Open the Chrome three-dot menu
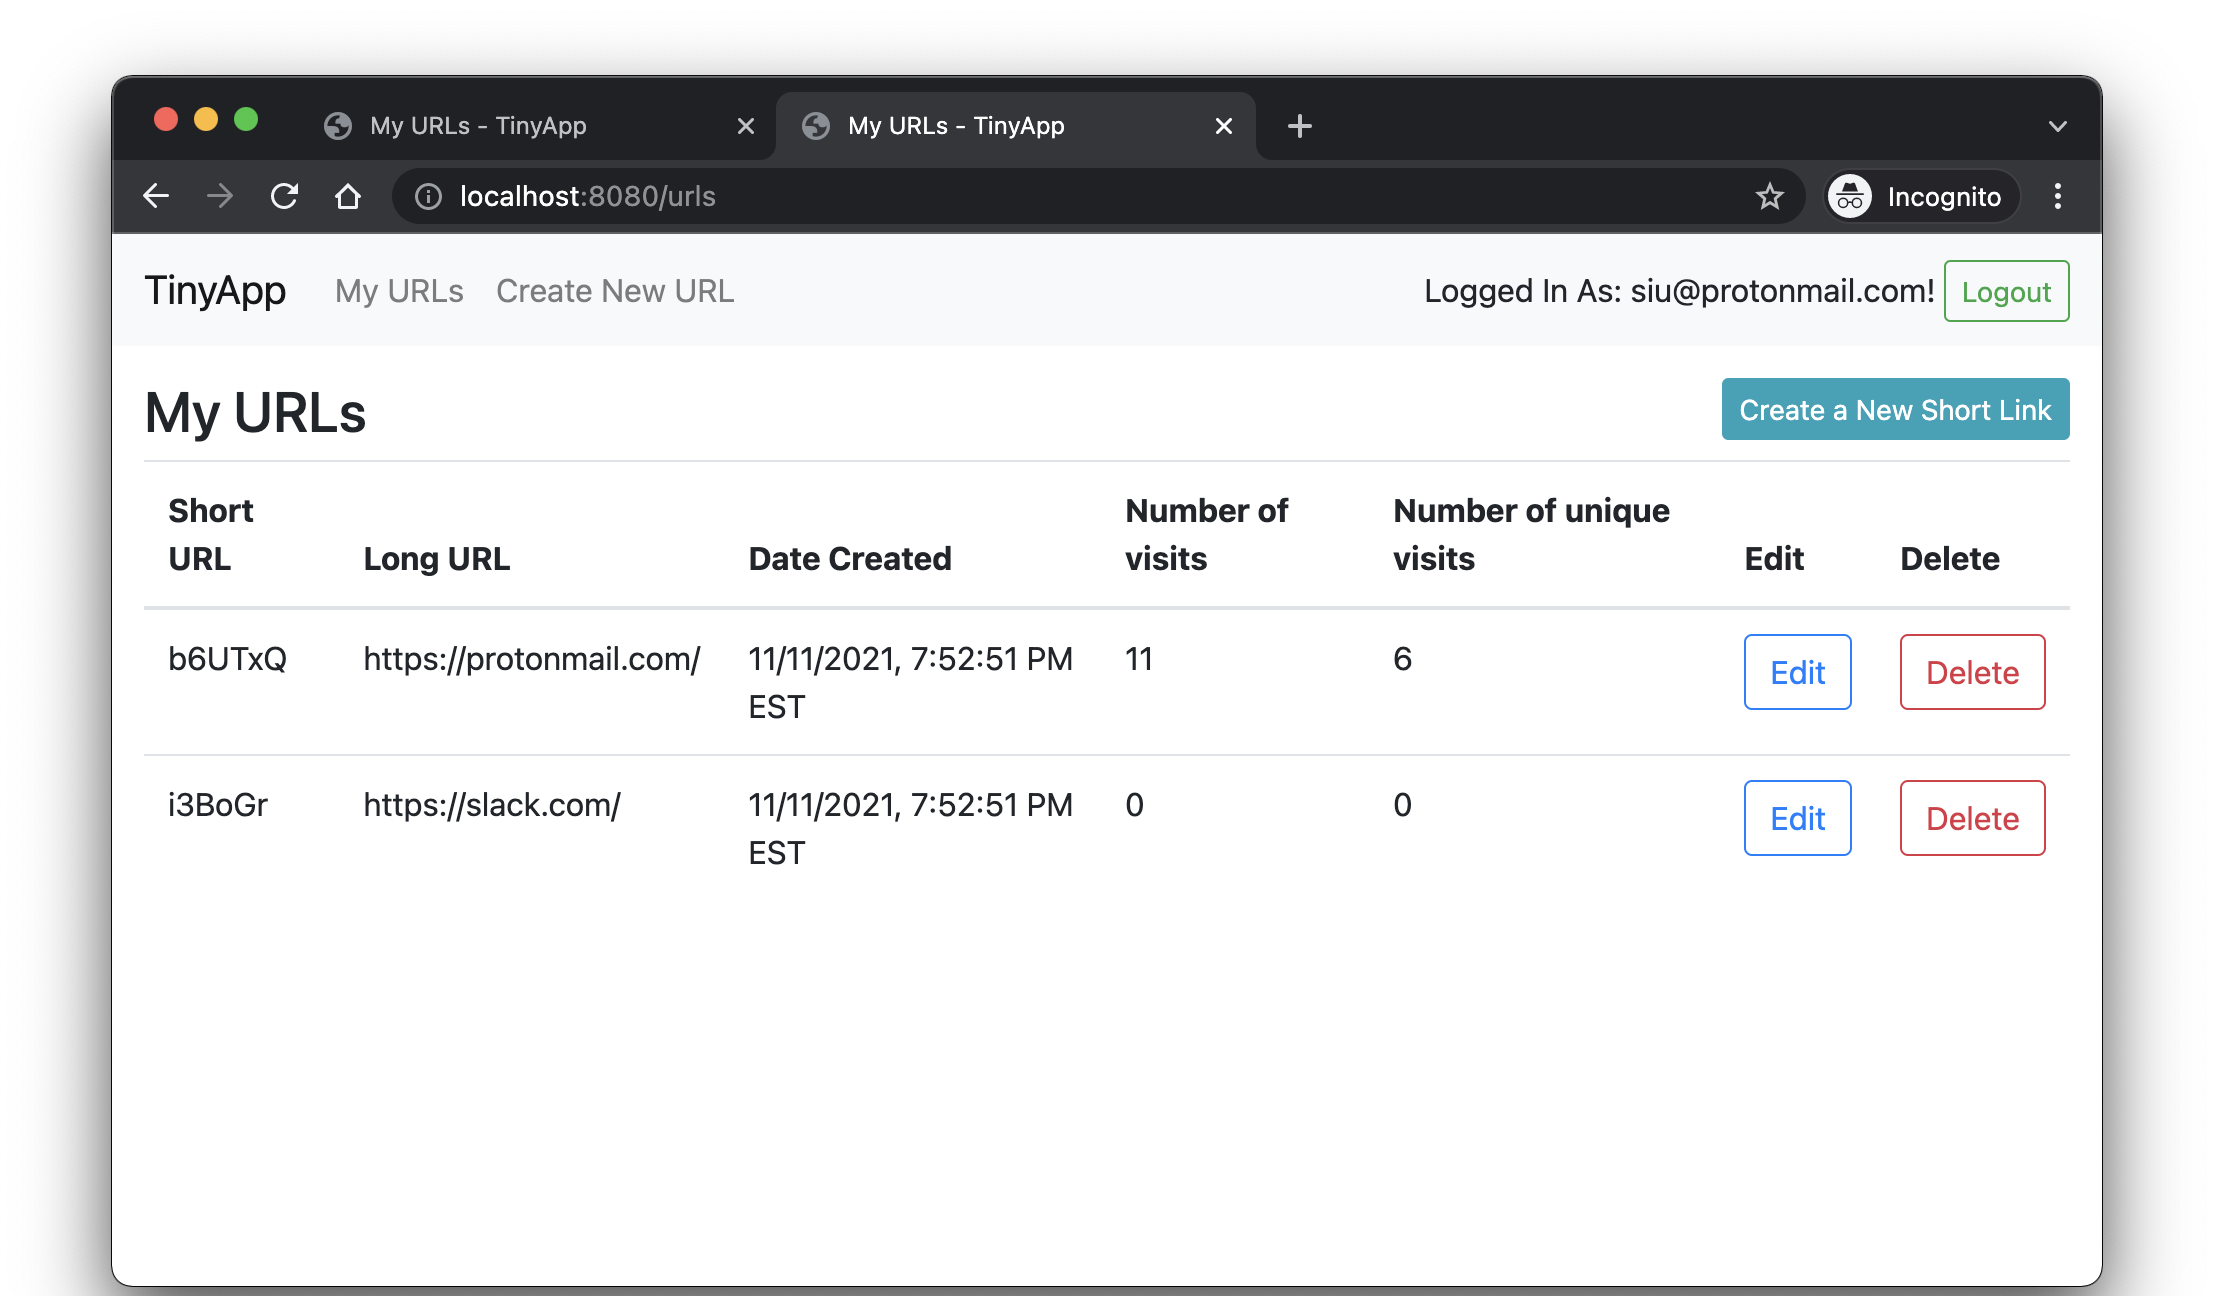This screenshot has height=1296, width=2214. (x=2057, y=196)
